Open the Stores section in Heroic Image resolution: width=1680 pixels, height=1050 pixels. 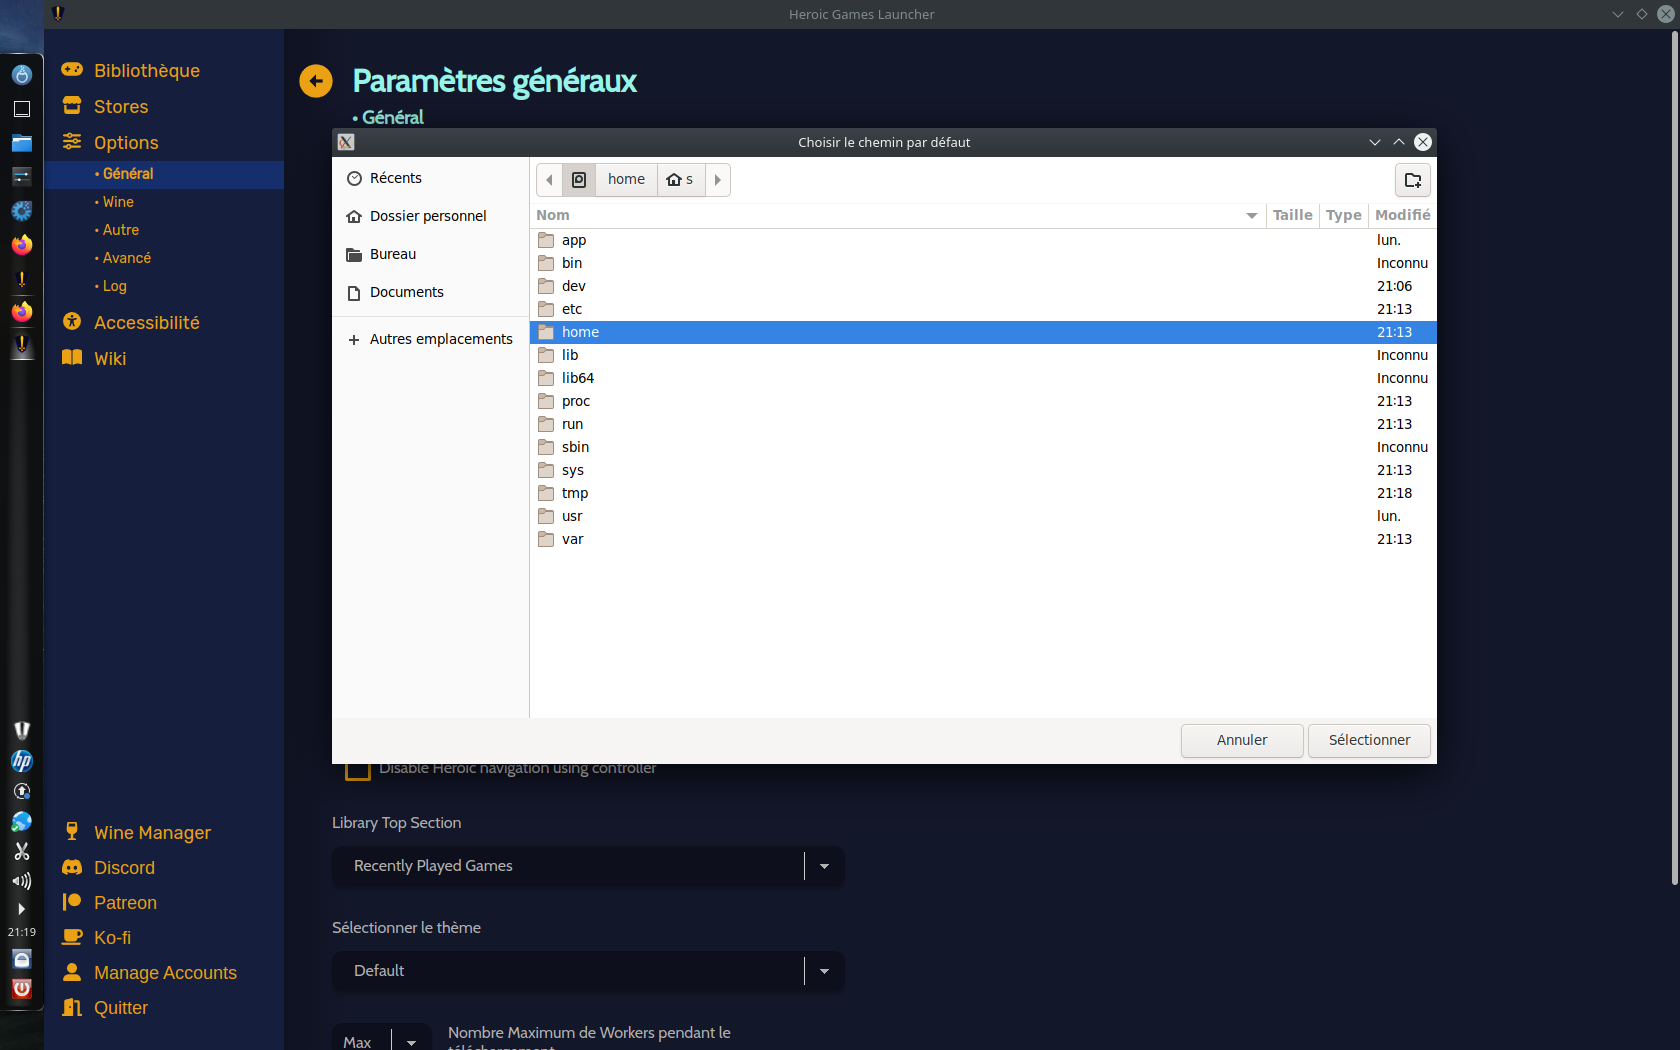pyautogui.click(x=105, y=107)
